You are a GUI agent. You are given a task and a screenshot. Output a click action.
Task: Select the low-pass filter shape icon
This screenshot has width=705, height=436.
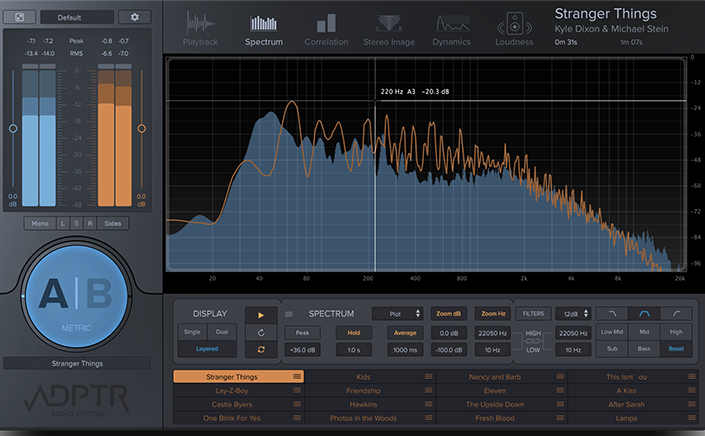coord(612,314)
